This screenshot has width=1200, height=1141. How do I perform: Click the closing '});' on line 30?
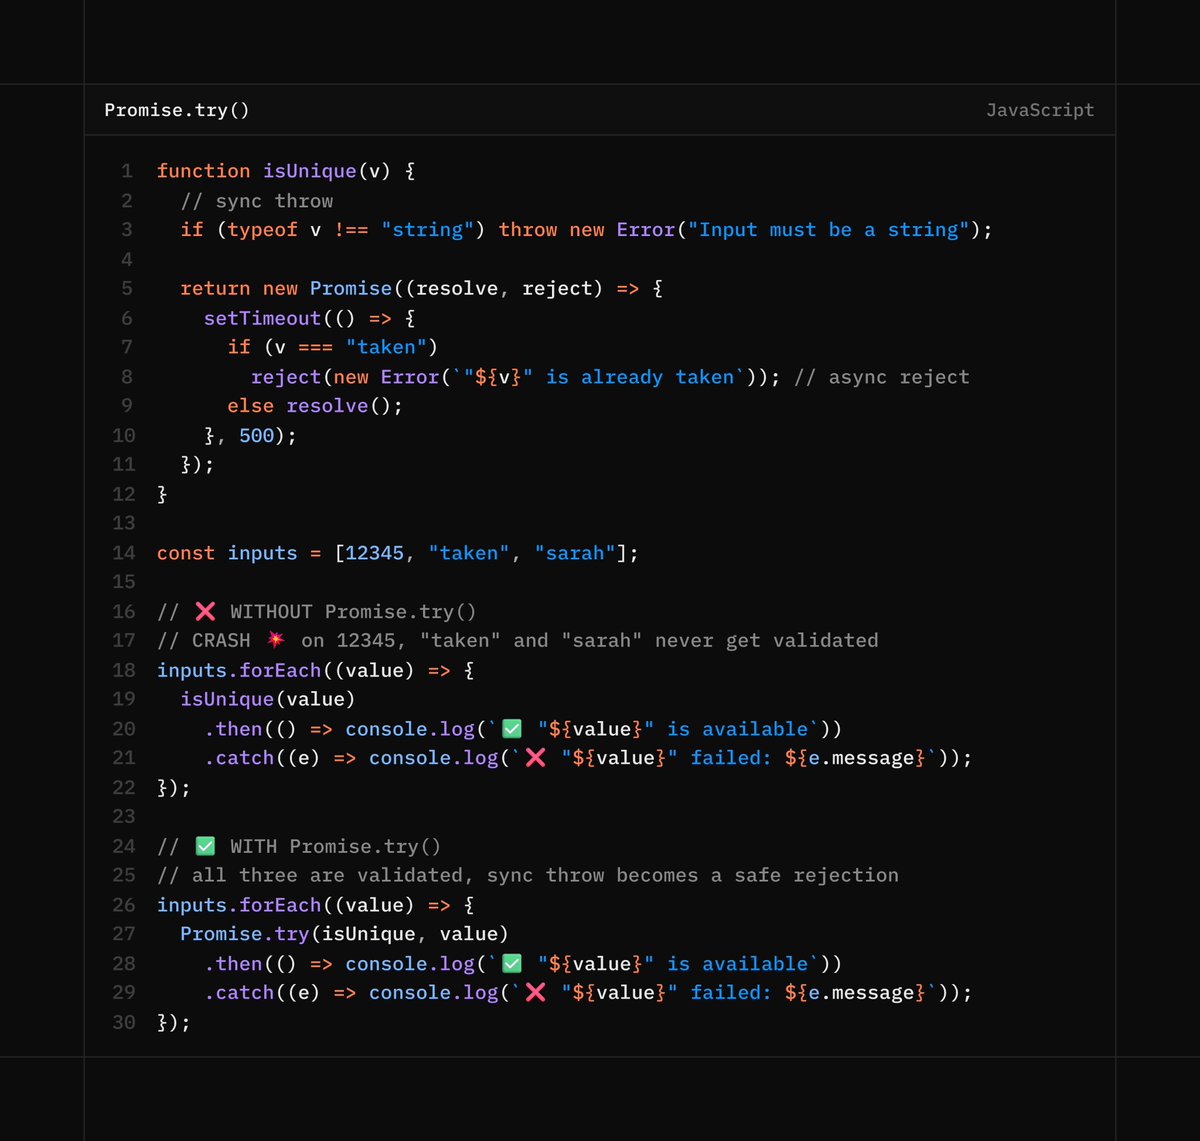click(x=174, y=1022)
